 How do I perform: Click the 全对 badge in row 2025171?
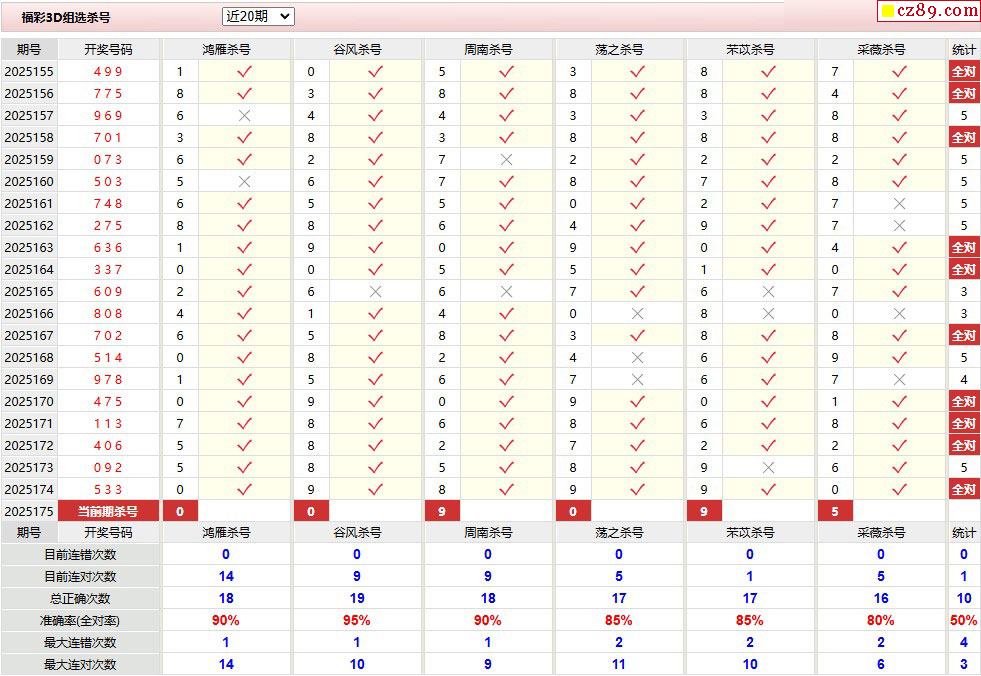point(963,423)
